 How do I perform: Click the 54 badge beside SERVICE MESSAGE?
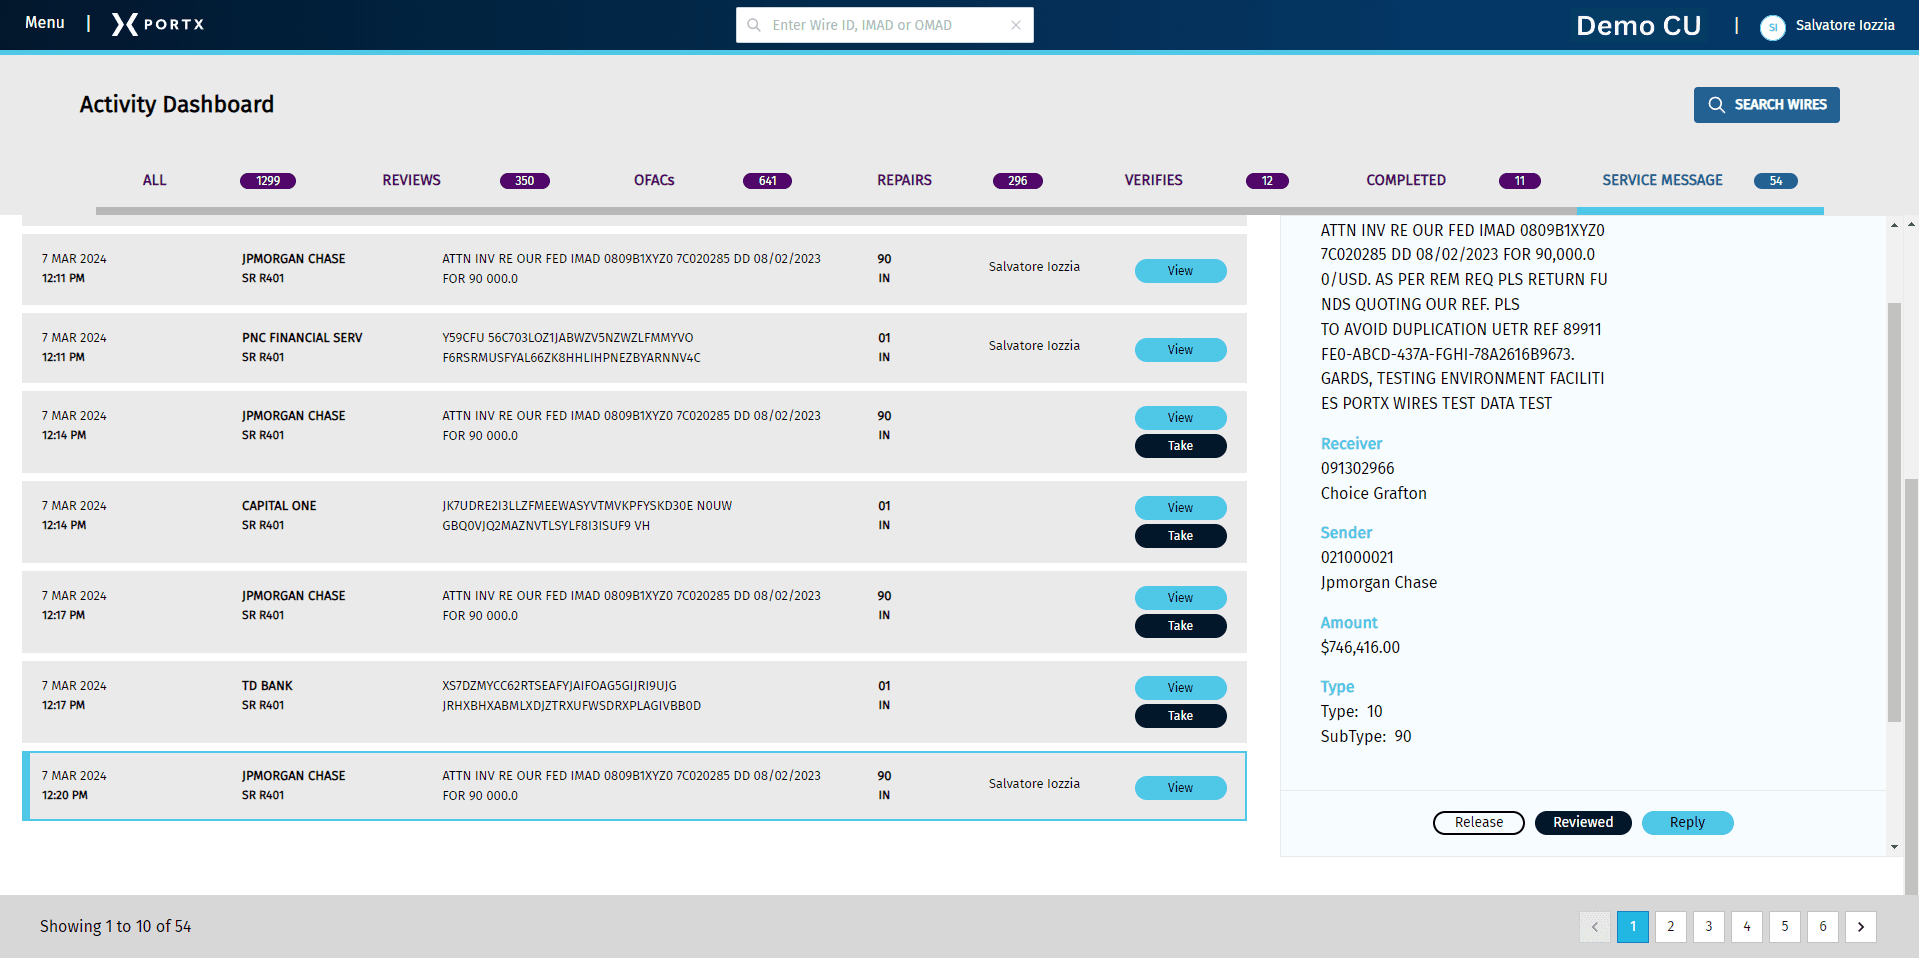coord(1775,181)
